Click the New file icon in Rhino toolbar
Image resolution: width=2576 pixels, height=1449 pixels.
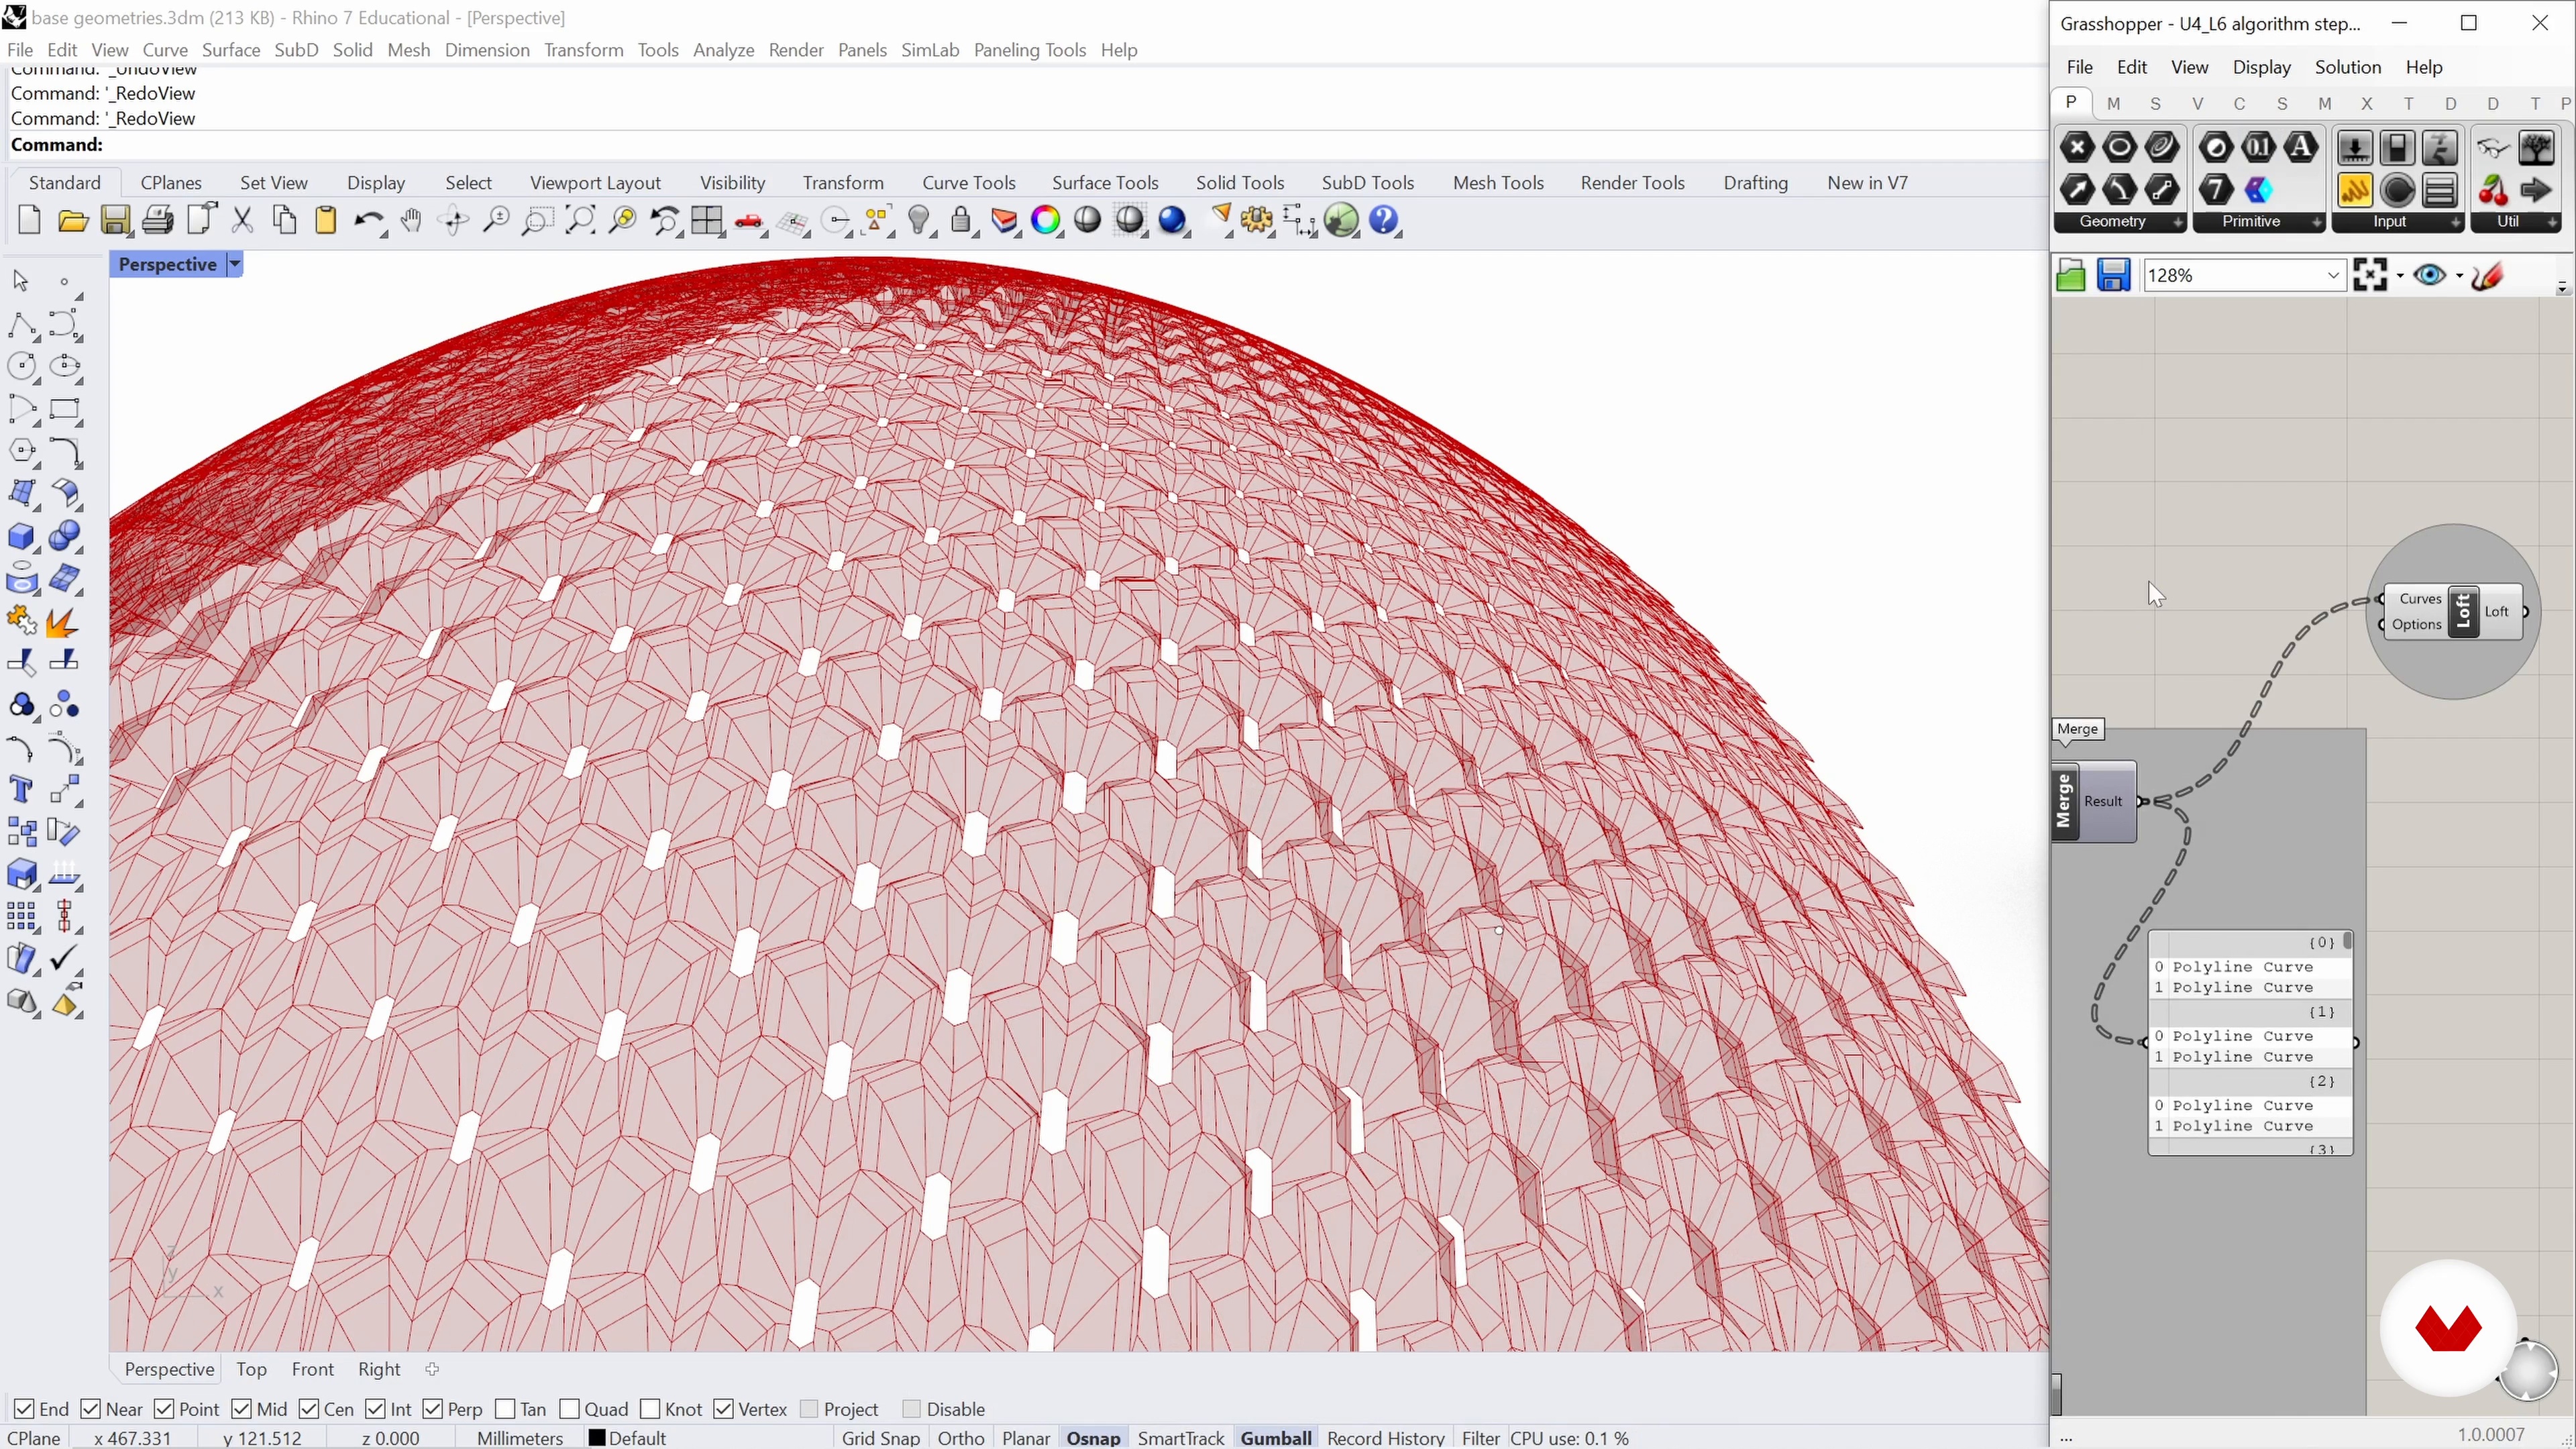click(x=29, y=220)
